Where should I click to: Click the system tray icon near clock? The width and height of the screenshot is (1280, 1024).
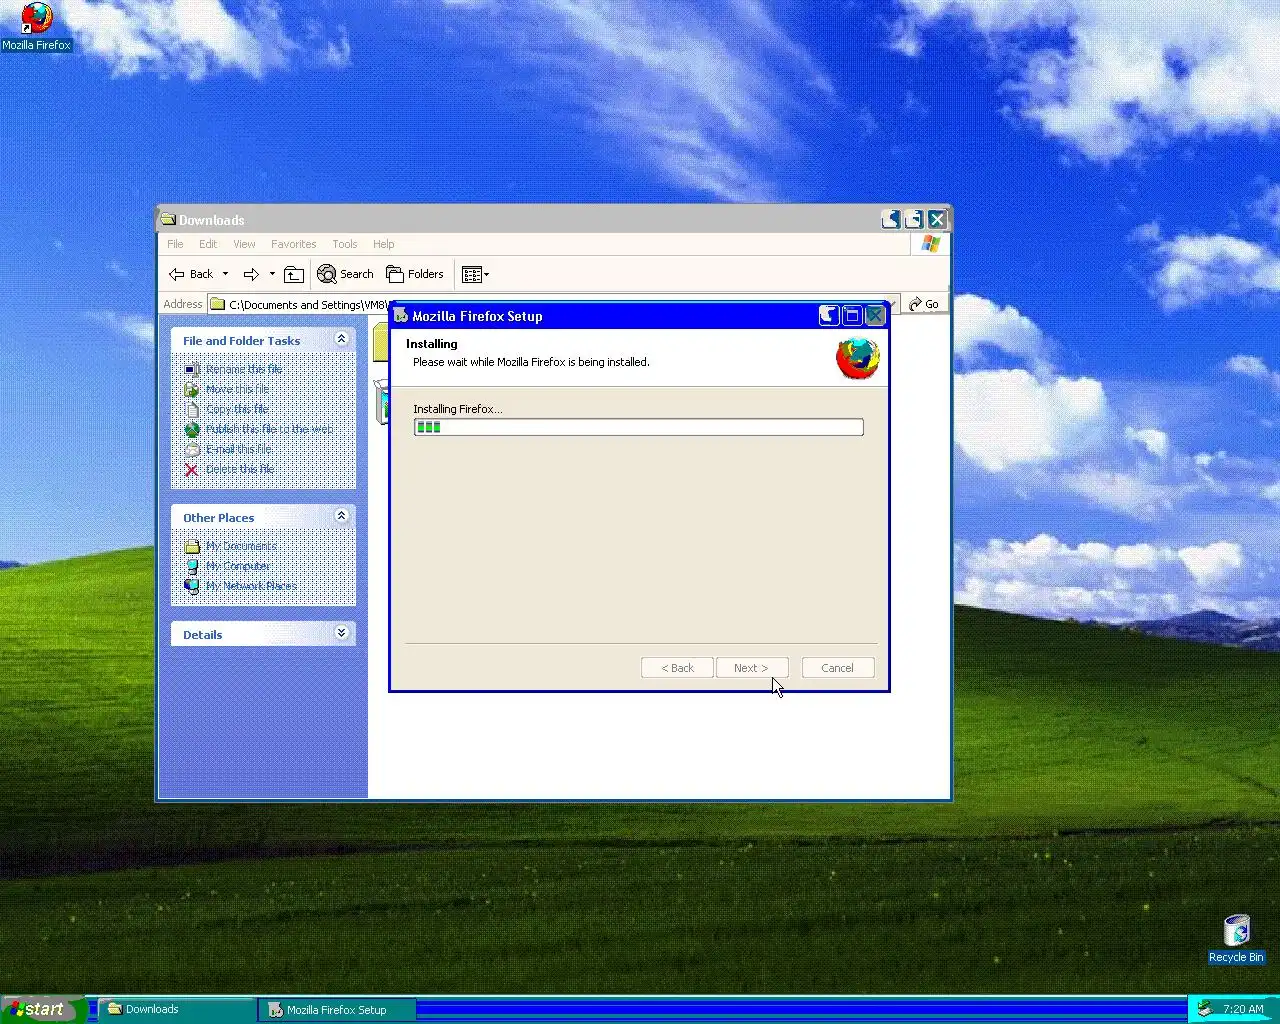[1204, 1009]
